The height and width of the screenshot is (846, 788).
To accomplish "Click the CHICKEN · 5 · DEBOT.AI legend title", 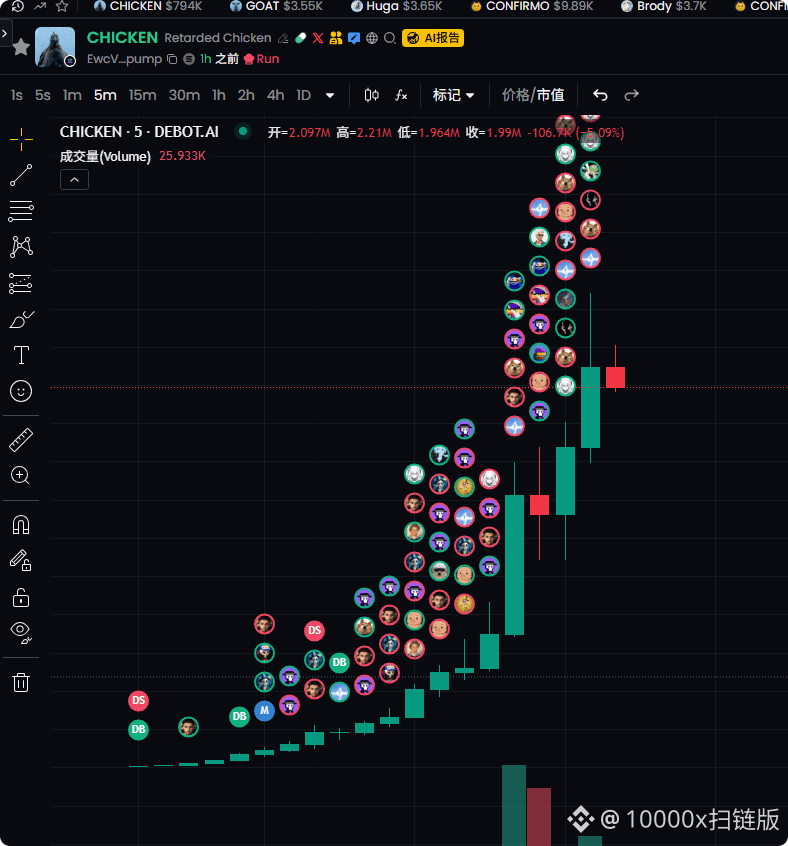I will coord(139,132).
